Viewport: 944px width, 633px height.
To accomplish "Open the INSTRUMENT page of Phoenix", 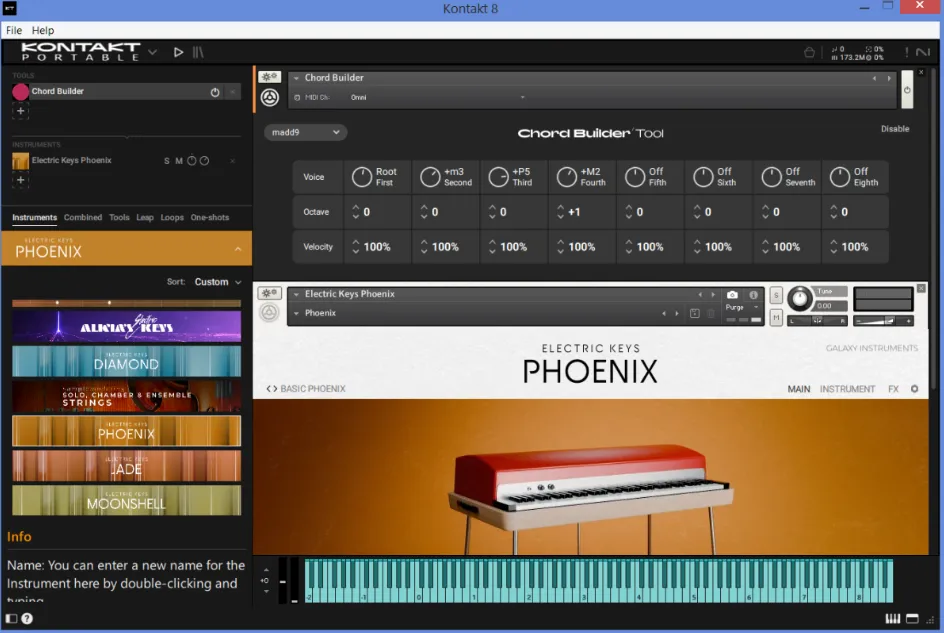I will point(847,389).
